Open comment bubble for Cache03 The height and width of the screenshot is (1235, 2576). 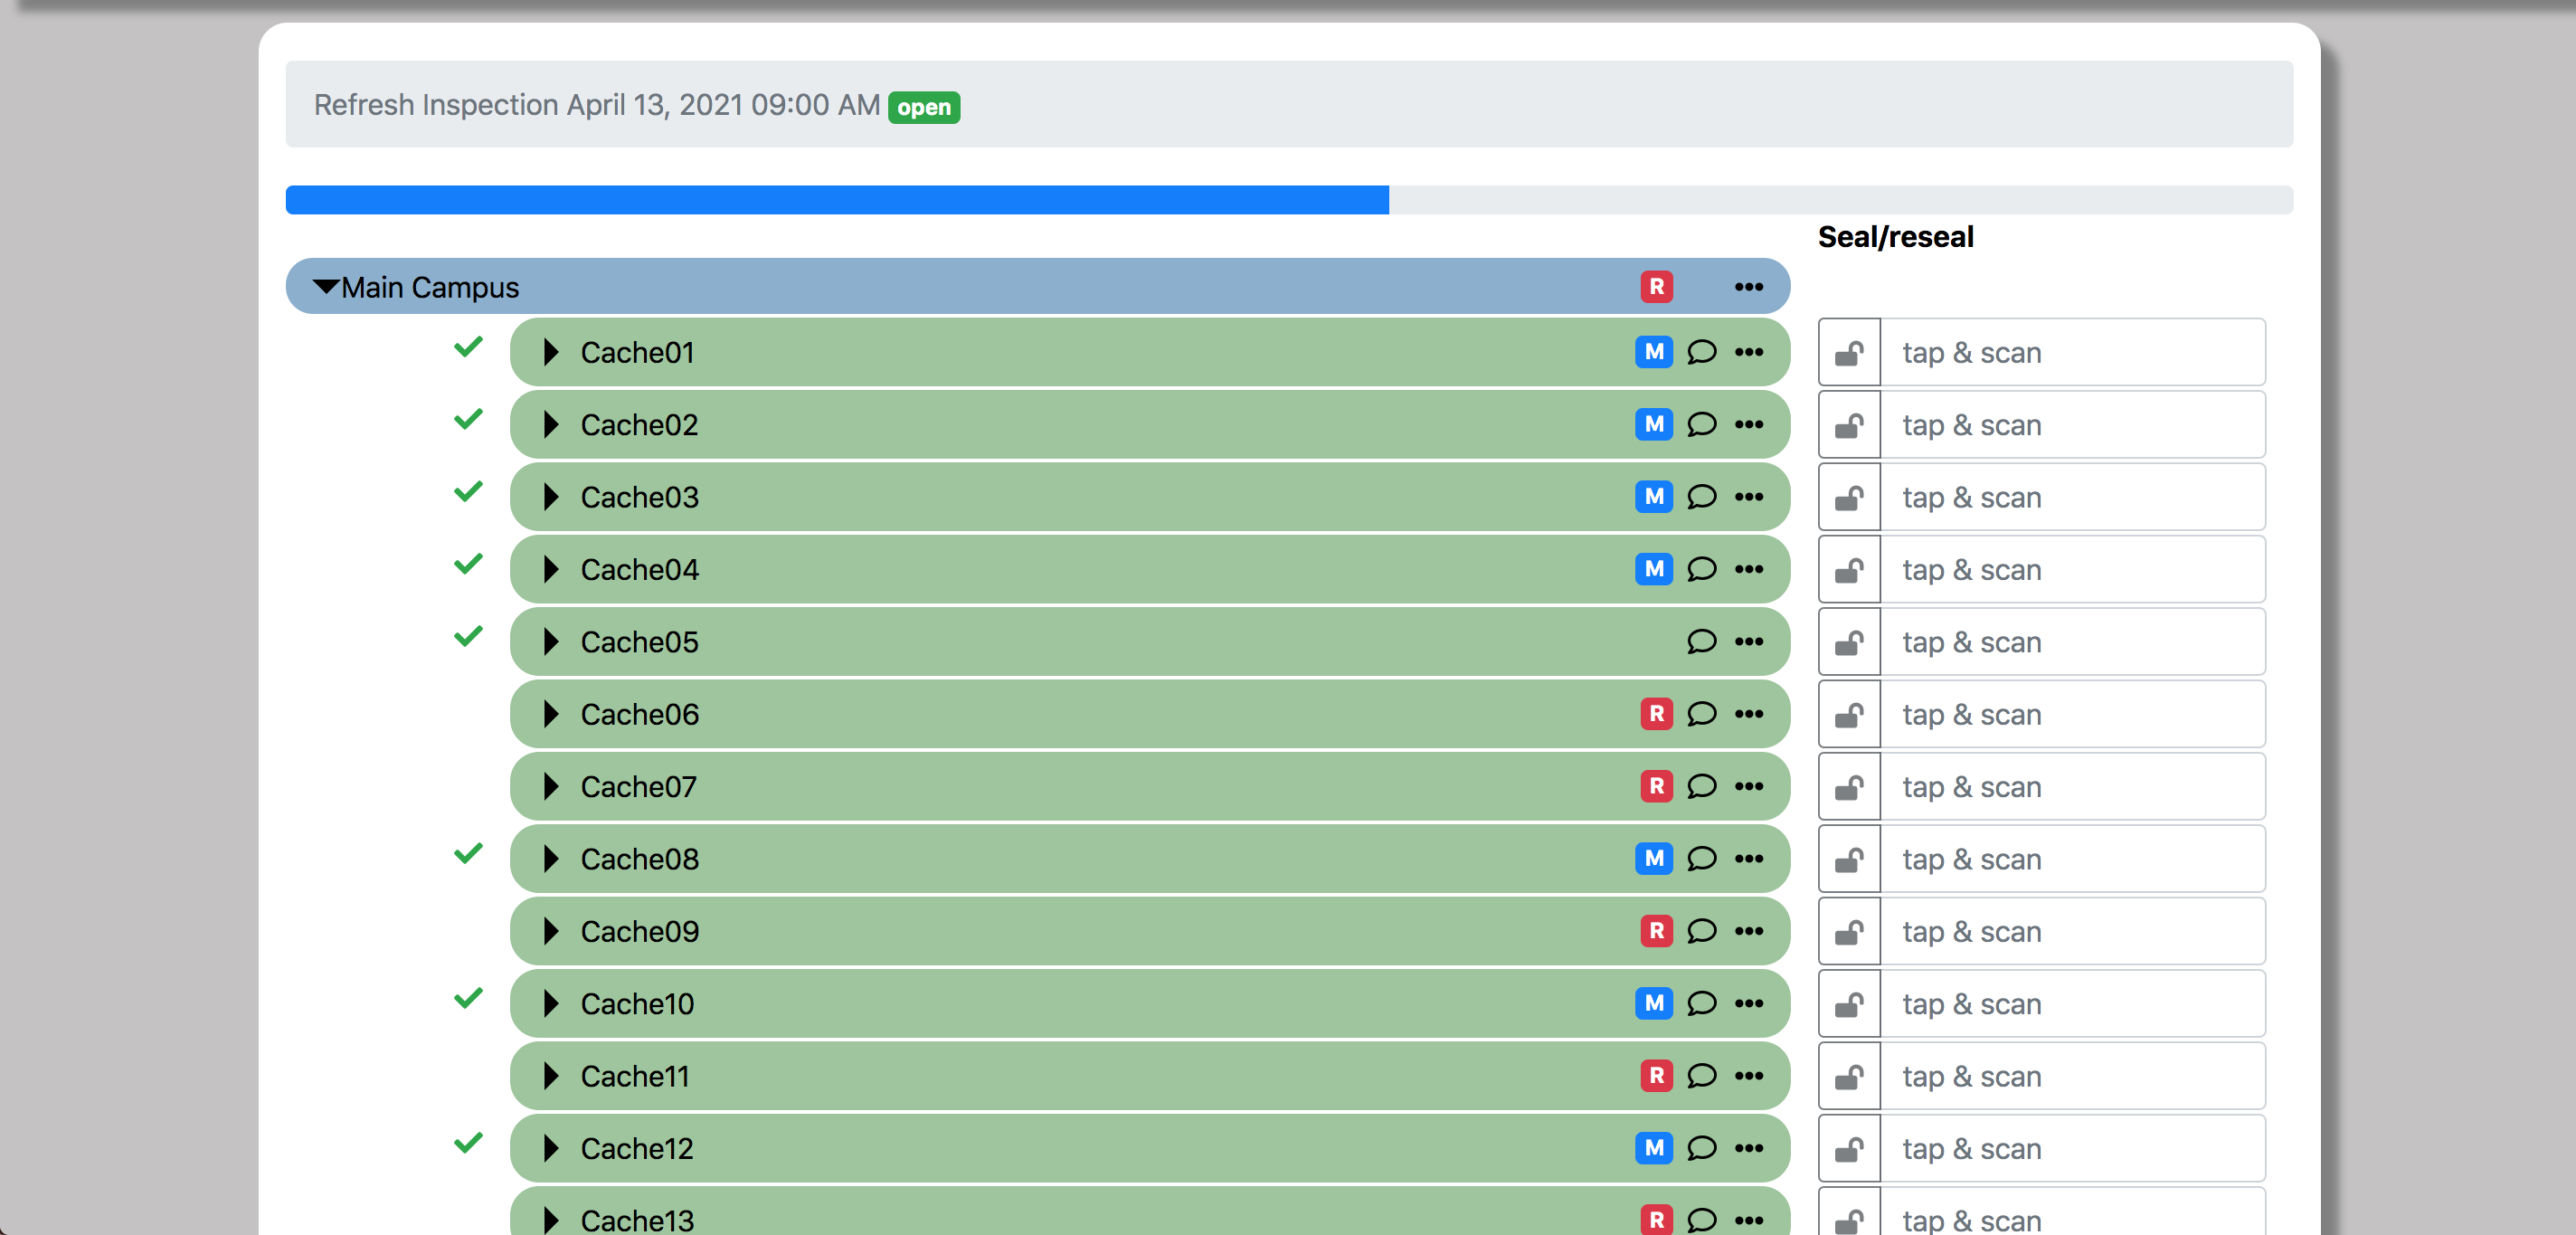point(1701,497)
